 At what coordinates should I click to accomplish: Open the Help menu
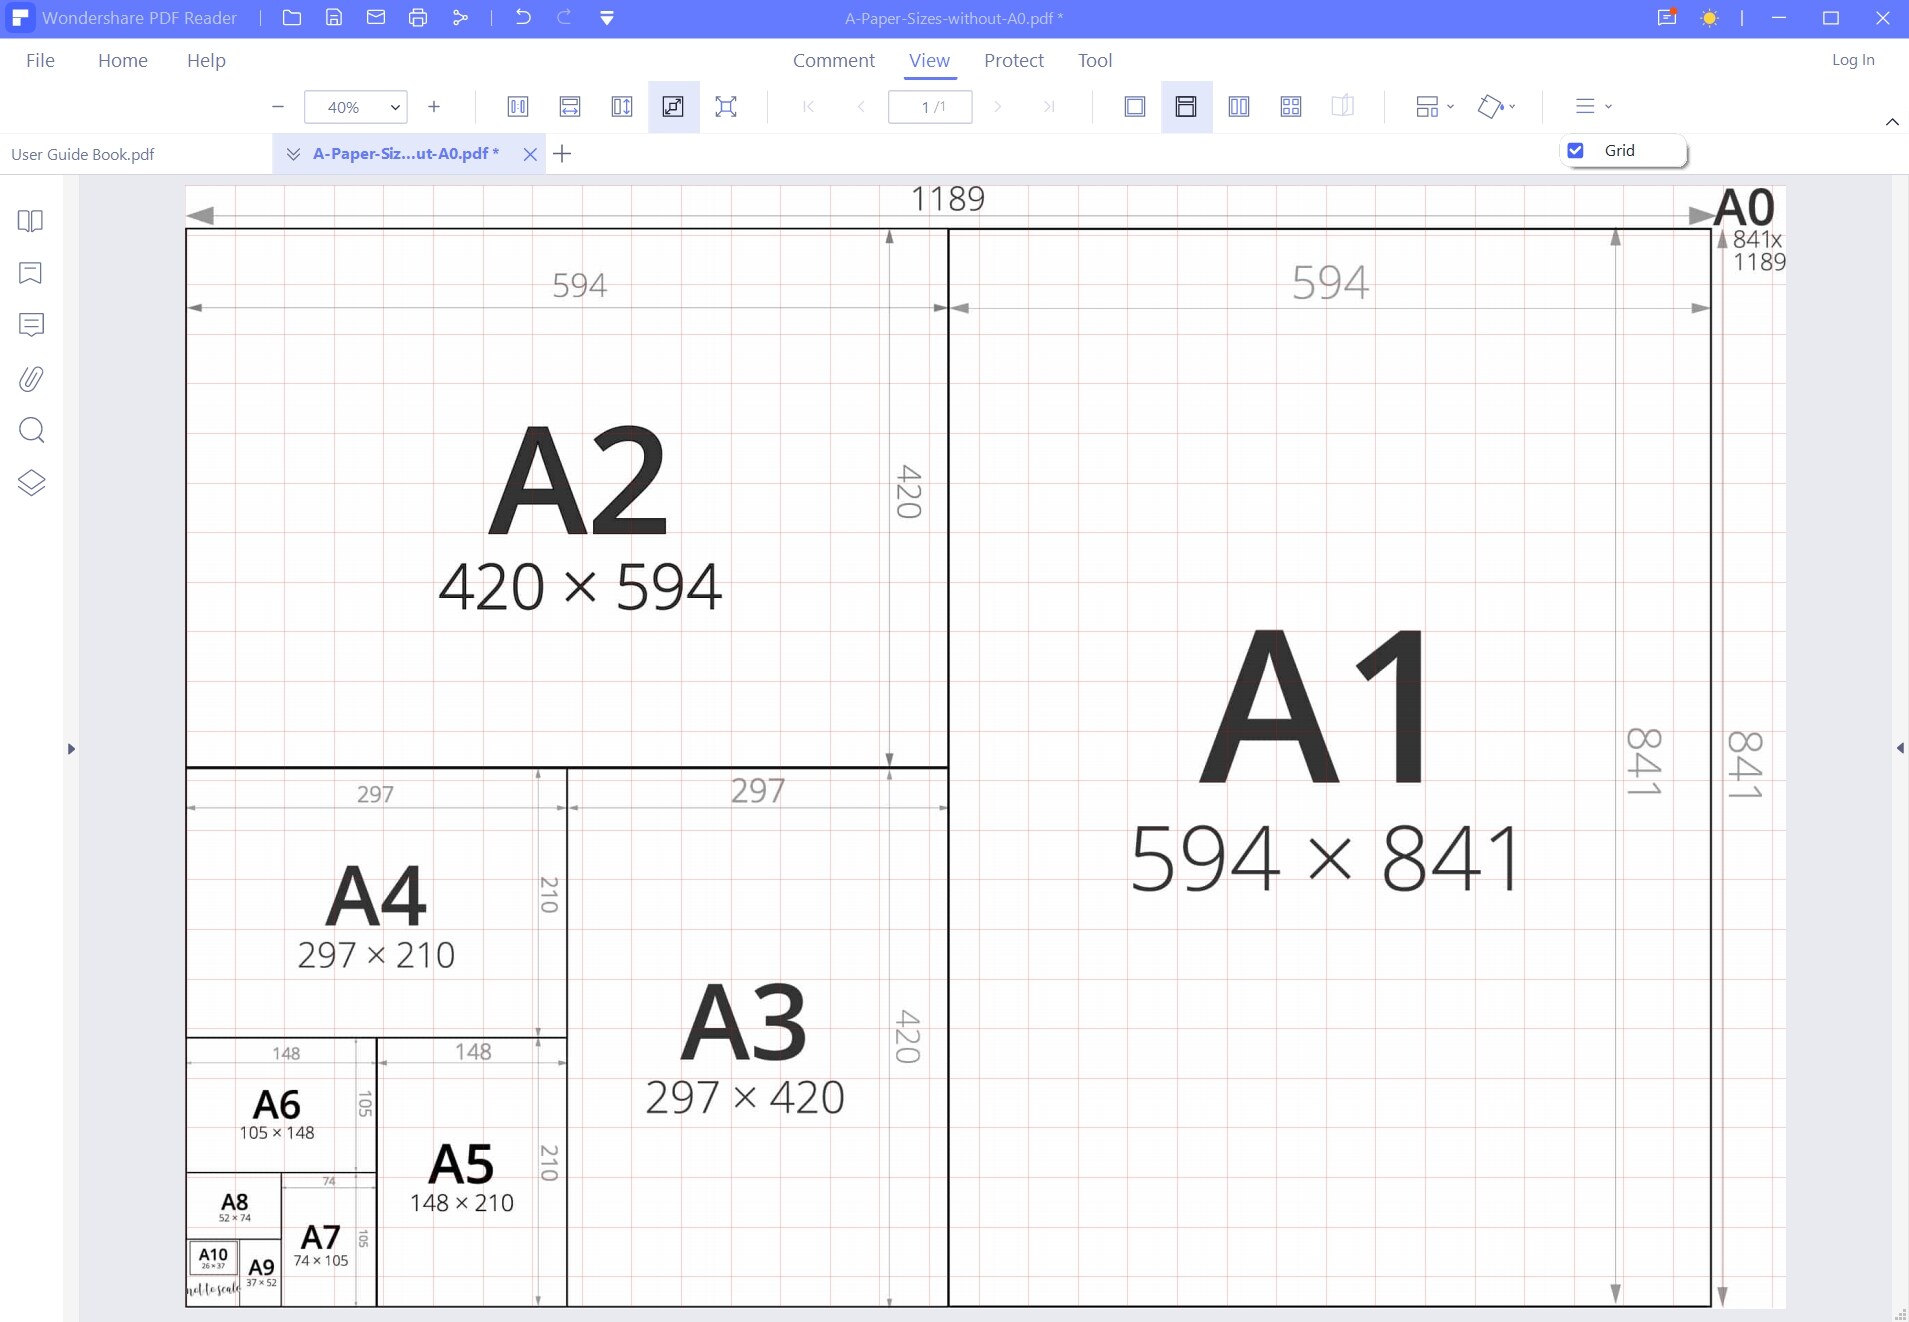pos(206,60)
